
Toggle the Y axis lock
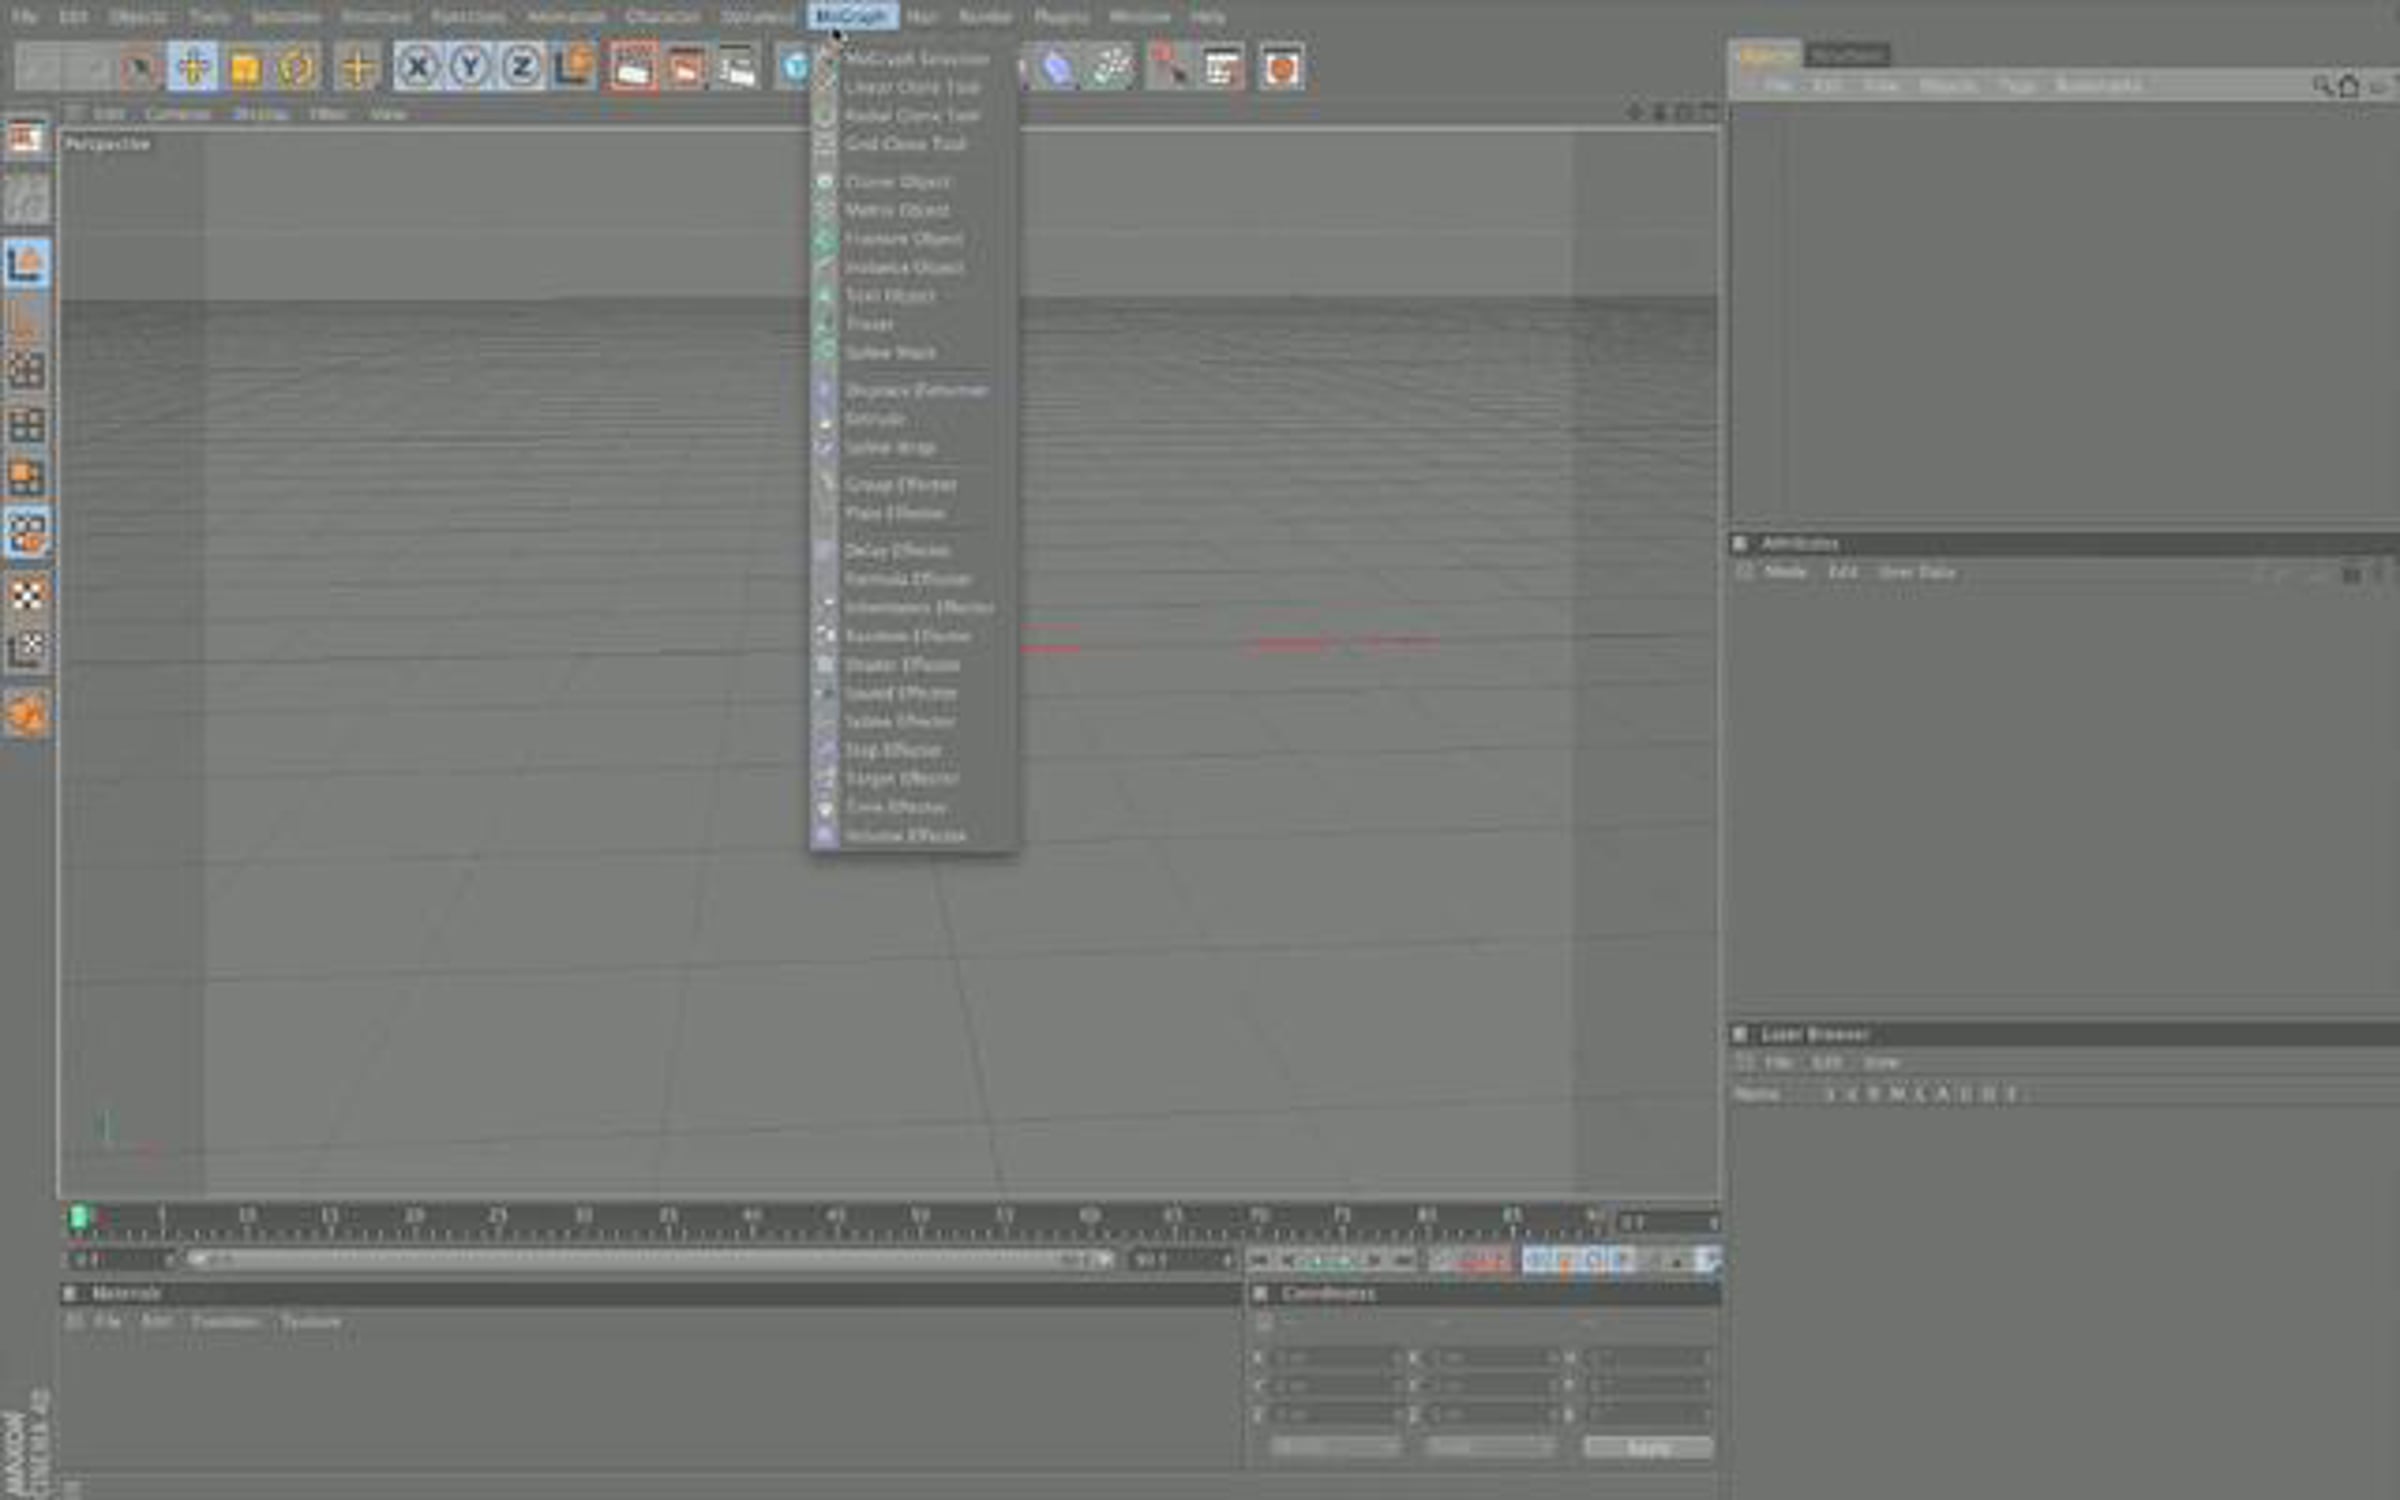[470, 67]
